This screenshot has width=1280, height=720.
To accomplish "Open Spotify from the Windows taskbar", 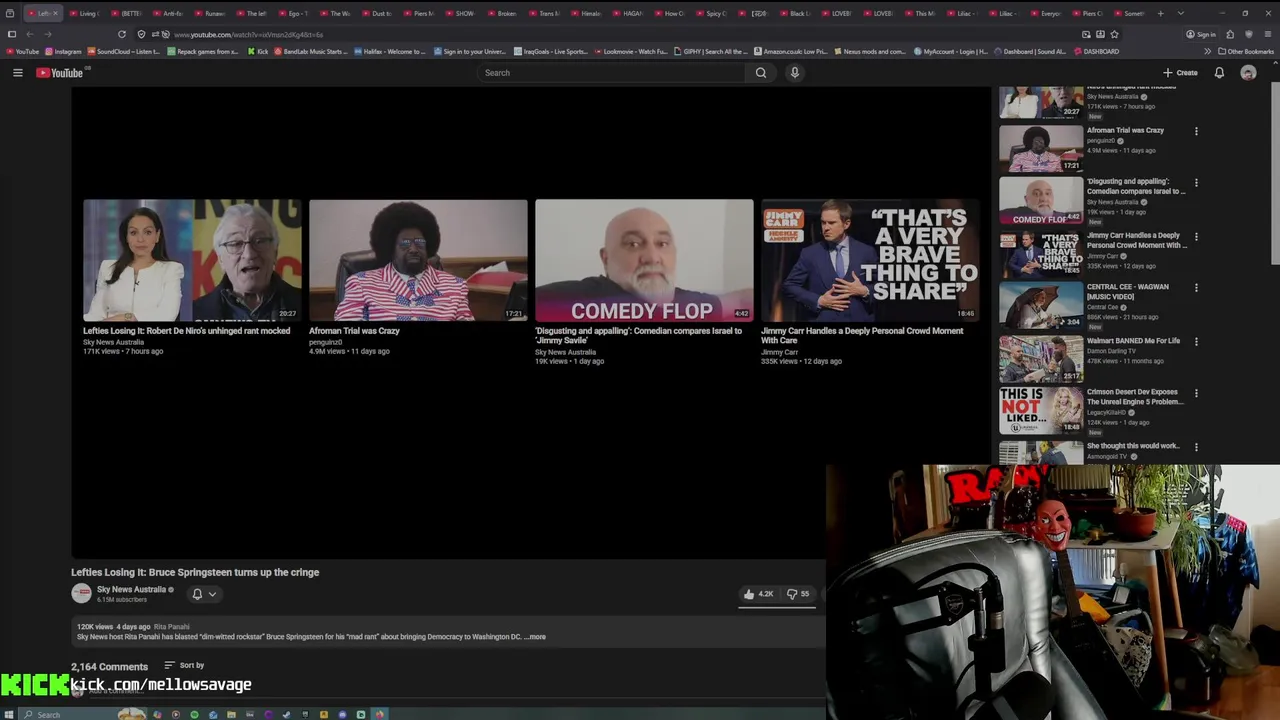I will (x=194, y=714).
